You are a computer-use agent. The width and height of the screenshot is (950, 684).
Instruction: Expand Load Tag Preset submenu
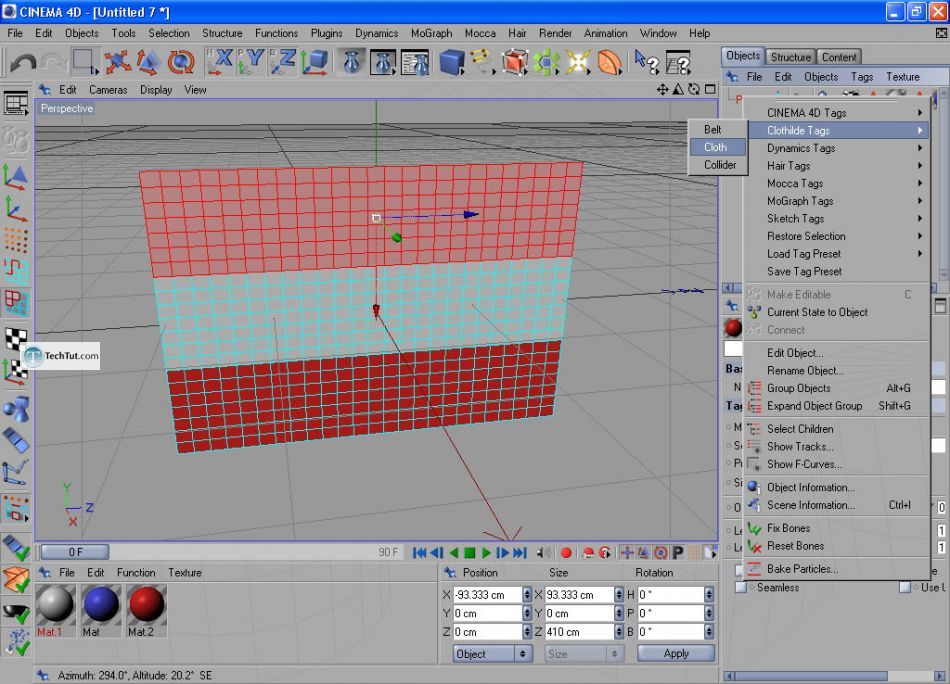[837, 253]
